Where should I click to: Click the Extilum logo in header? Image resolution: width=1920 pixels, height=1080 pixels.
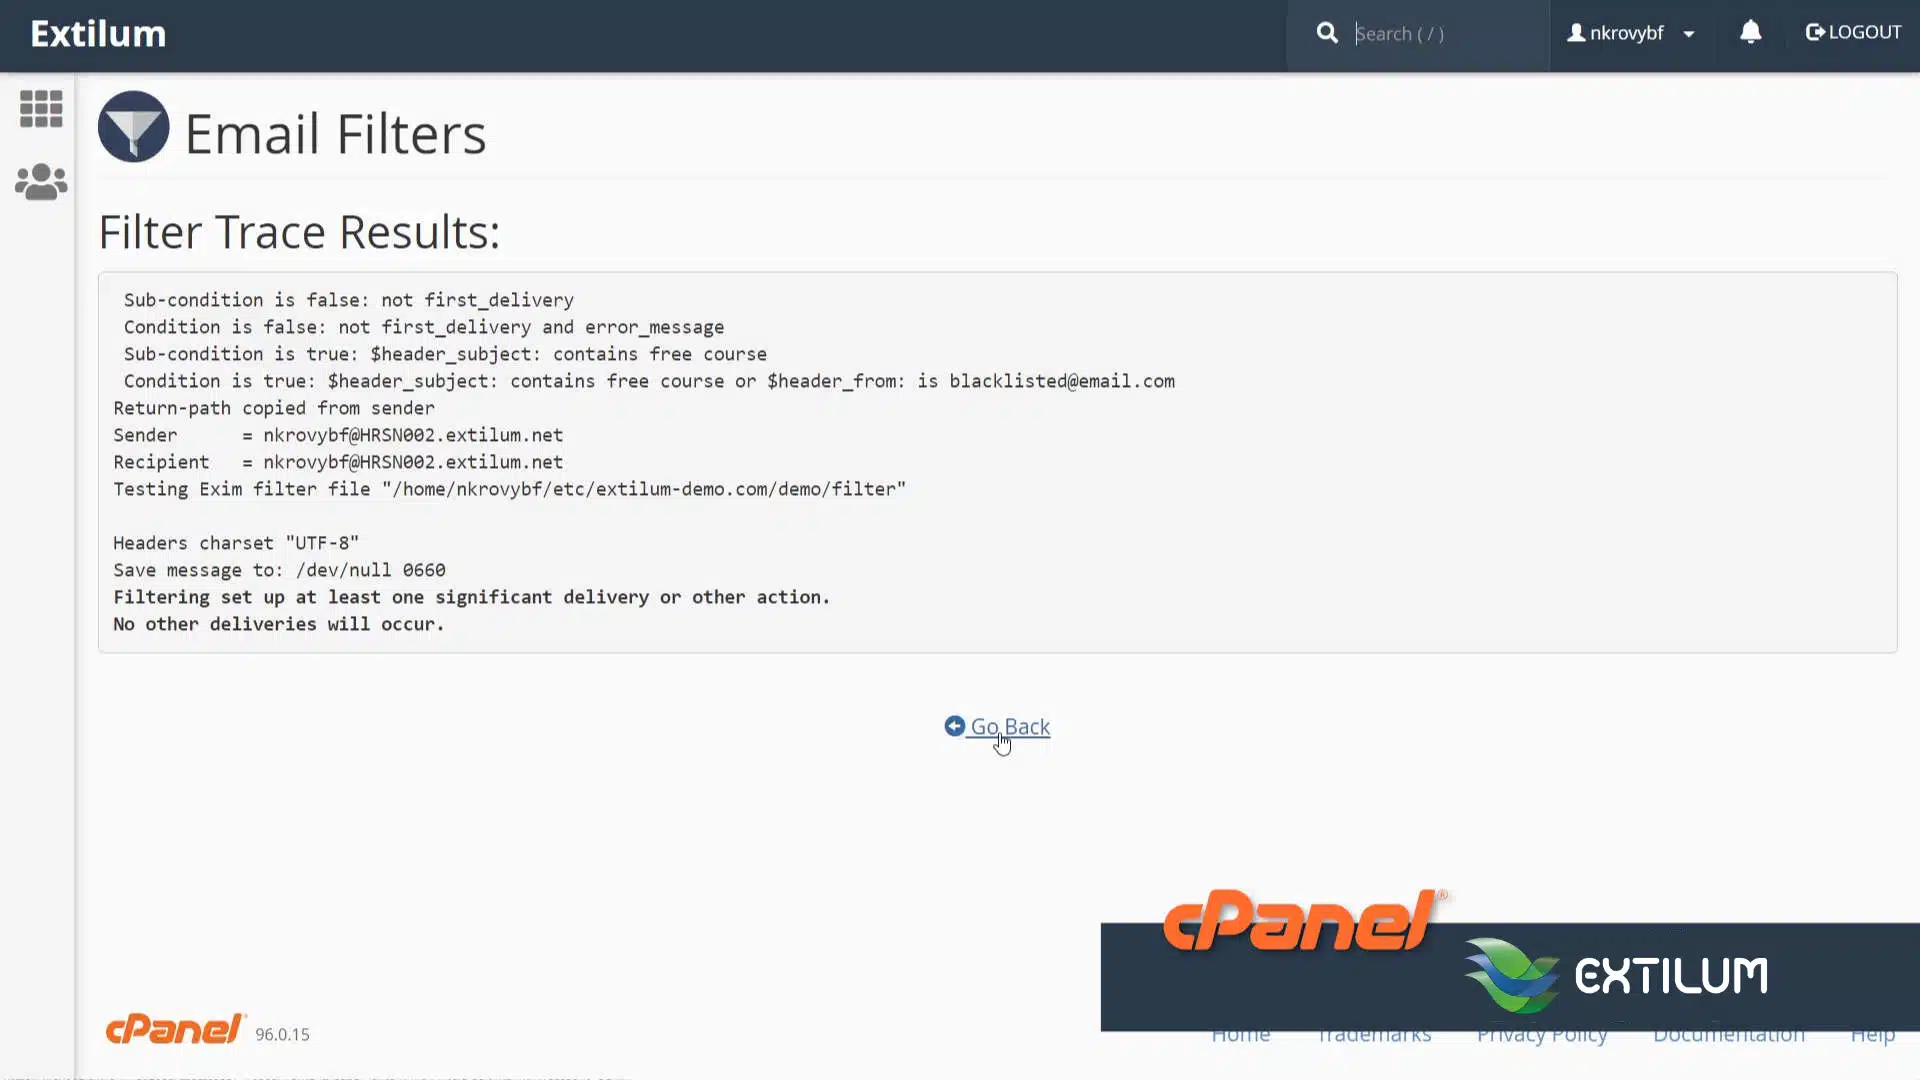pos(98,34)
